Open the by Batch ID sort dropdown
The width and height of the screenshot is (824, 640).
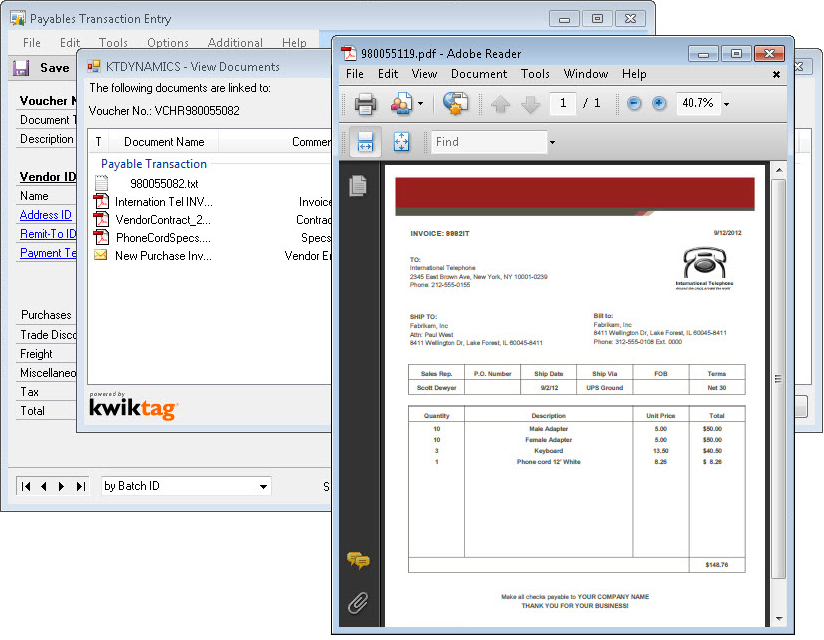pyautogui.click(x=263, y=487)
